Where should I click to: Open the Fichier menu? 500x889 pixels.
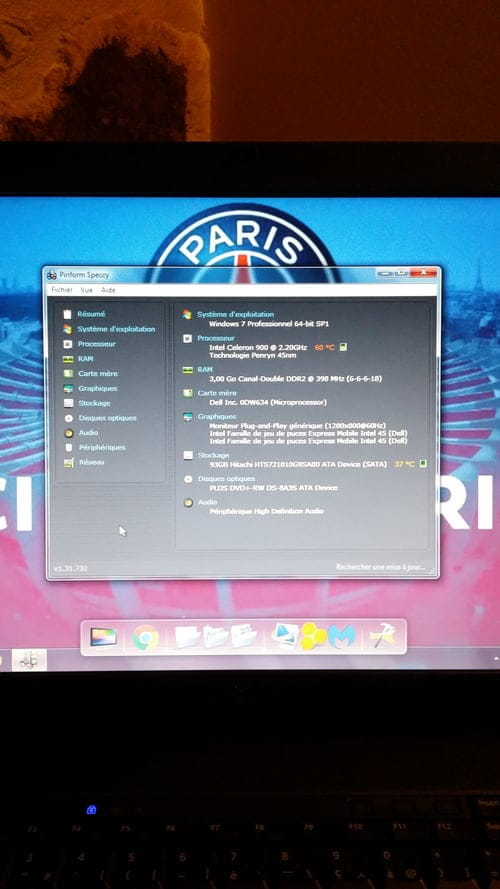click(x=62, y=290)
